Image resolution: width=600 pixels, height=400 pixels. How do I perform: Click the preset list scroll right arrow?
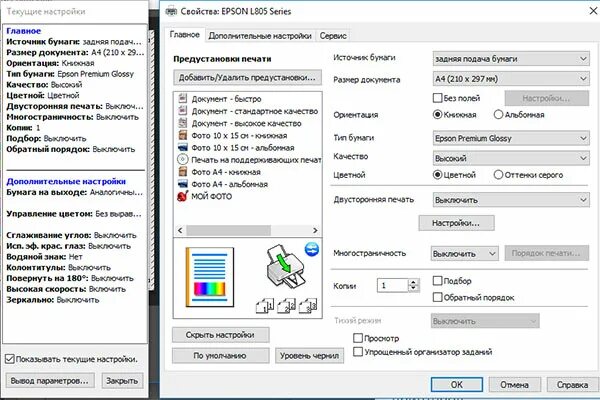pos(315,230)
